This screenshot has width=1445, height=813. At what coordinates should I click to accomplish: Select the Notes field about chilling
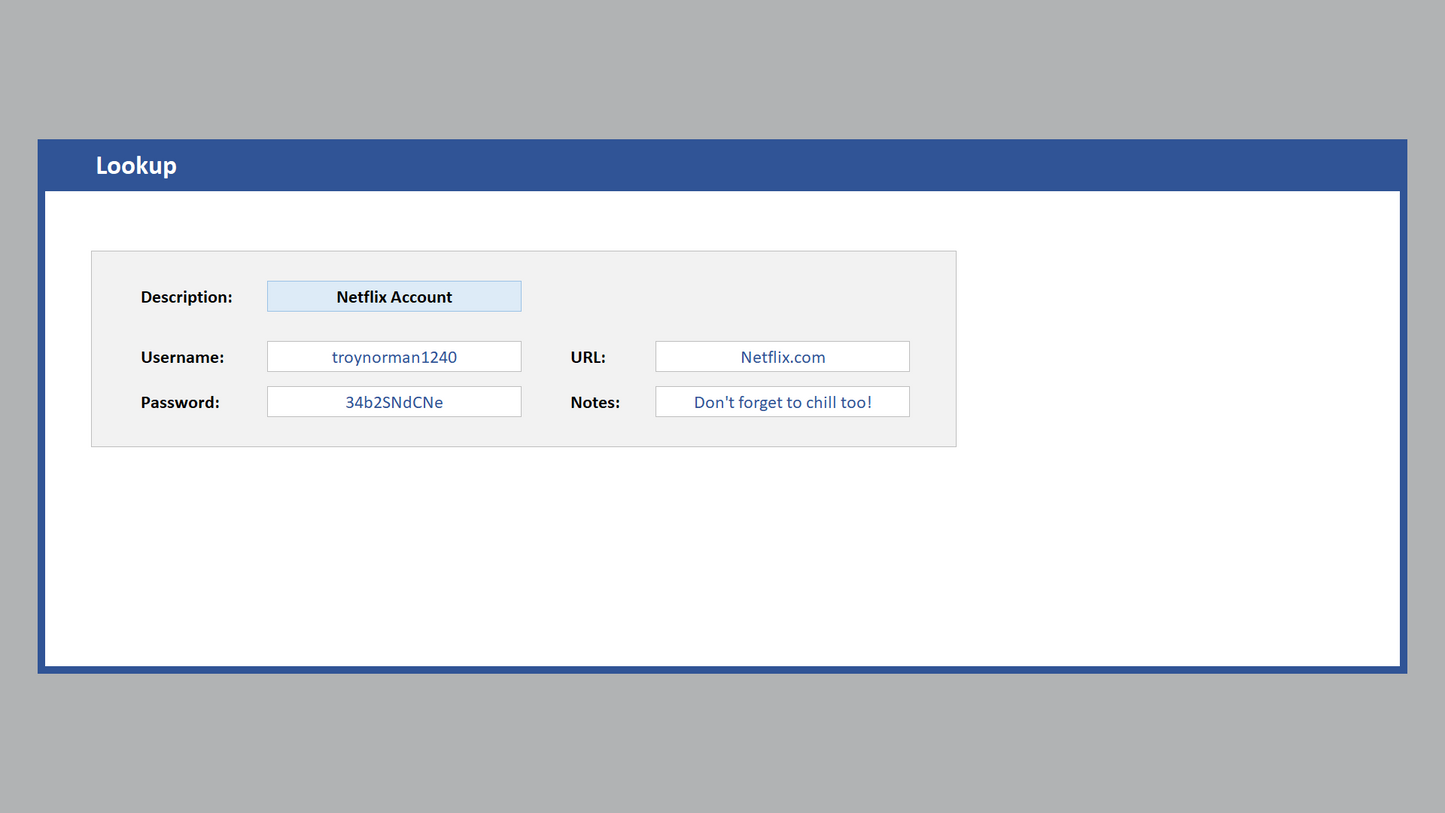(782, 402)
